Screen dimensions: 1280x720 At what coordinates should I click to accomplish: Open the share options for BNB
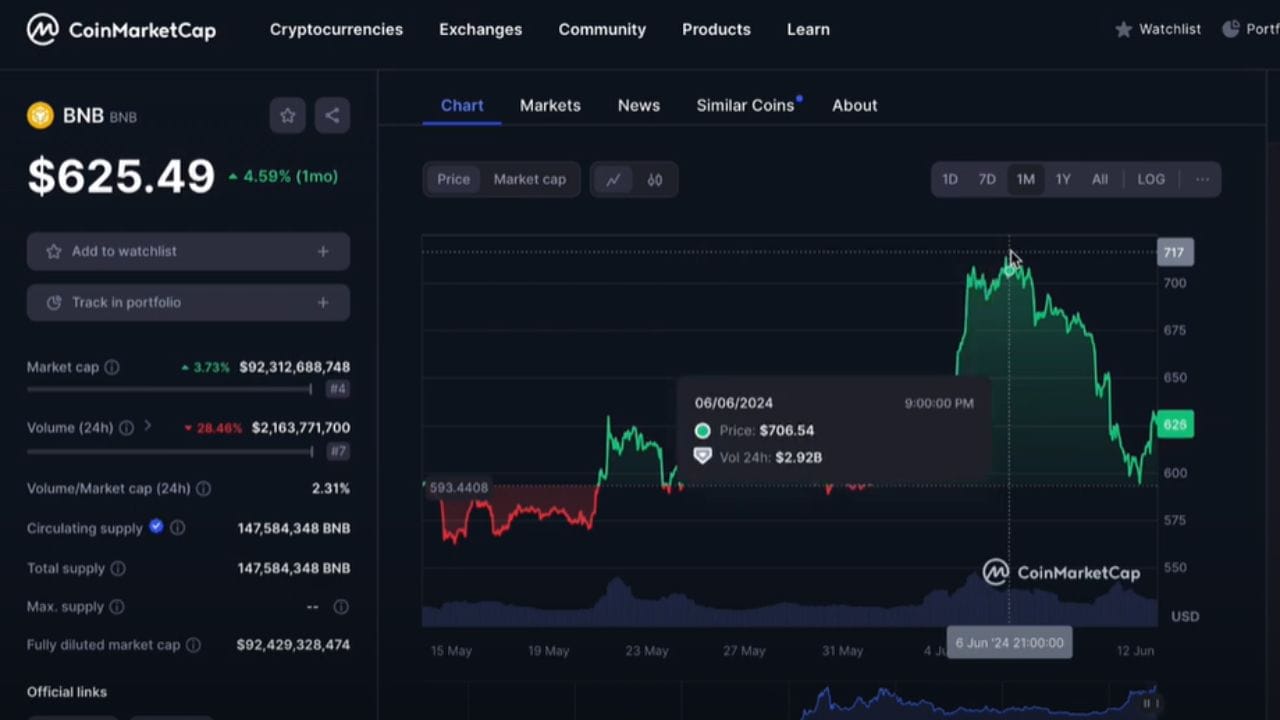tap(332, 115)
